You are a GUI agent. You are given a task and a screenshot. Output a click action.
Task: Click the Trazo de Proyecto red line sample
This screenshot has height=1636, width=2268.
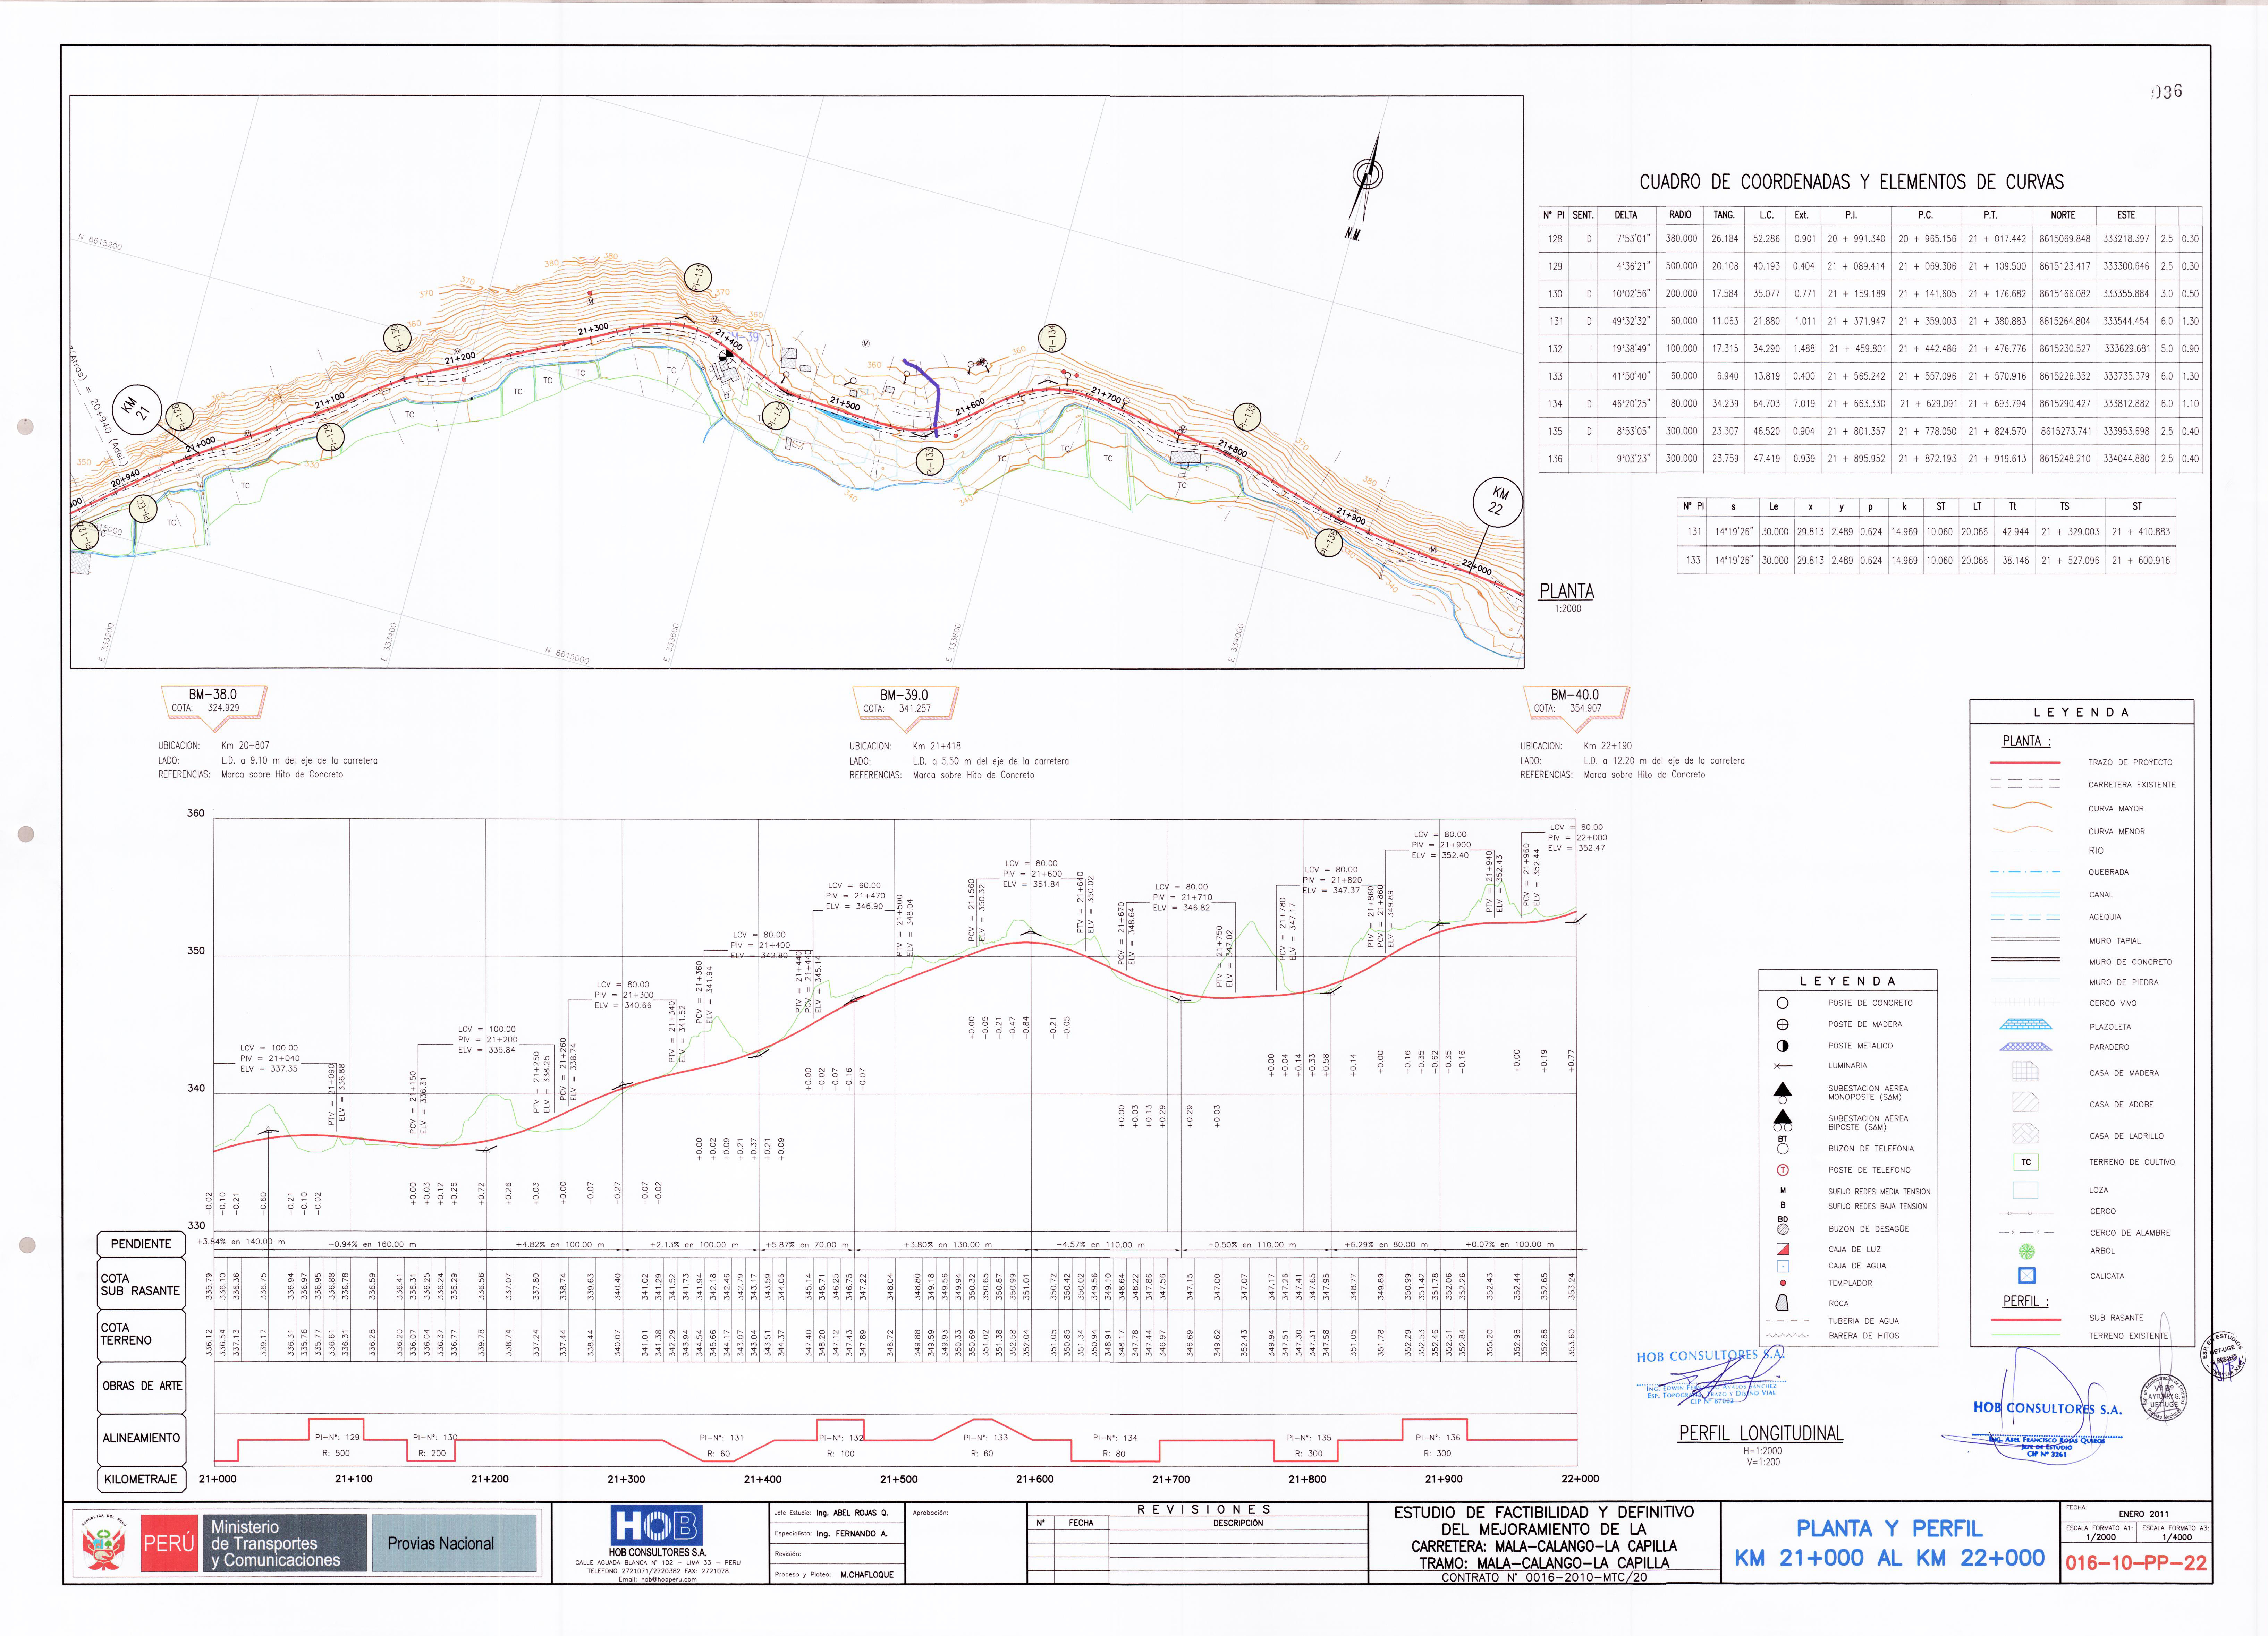pyautogui.click(x=2025, y=762)
